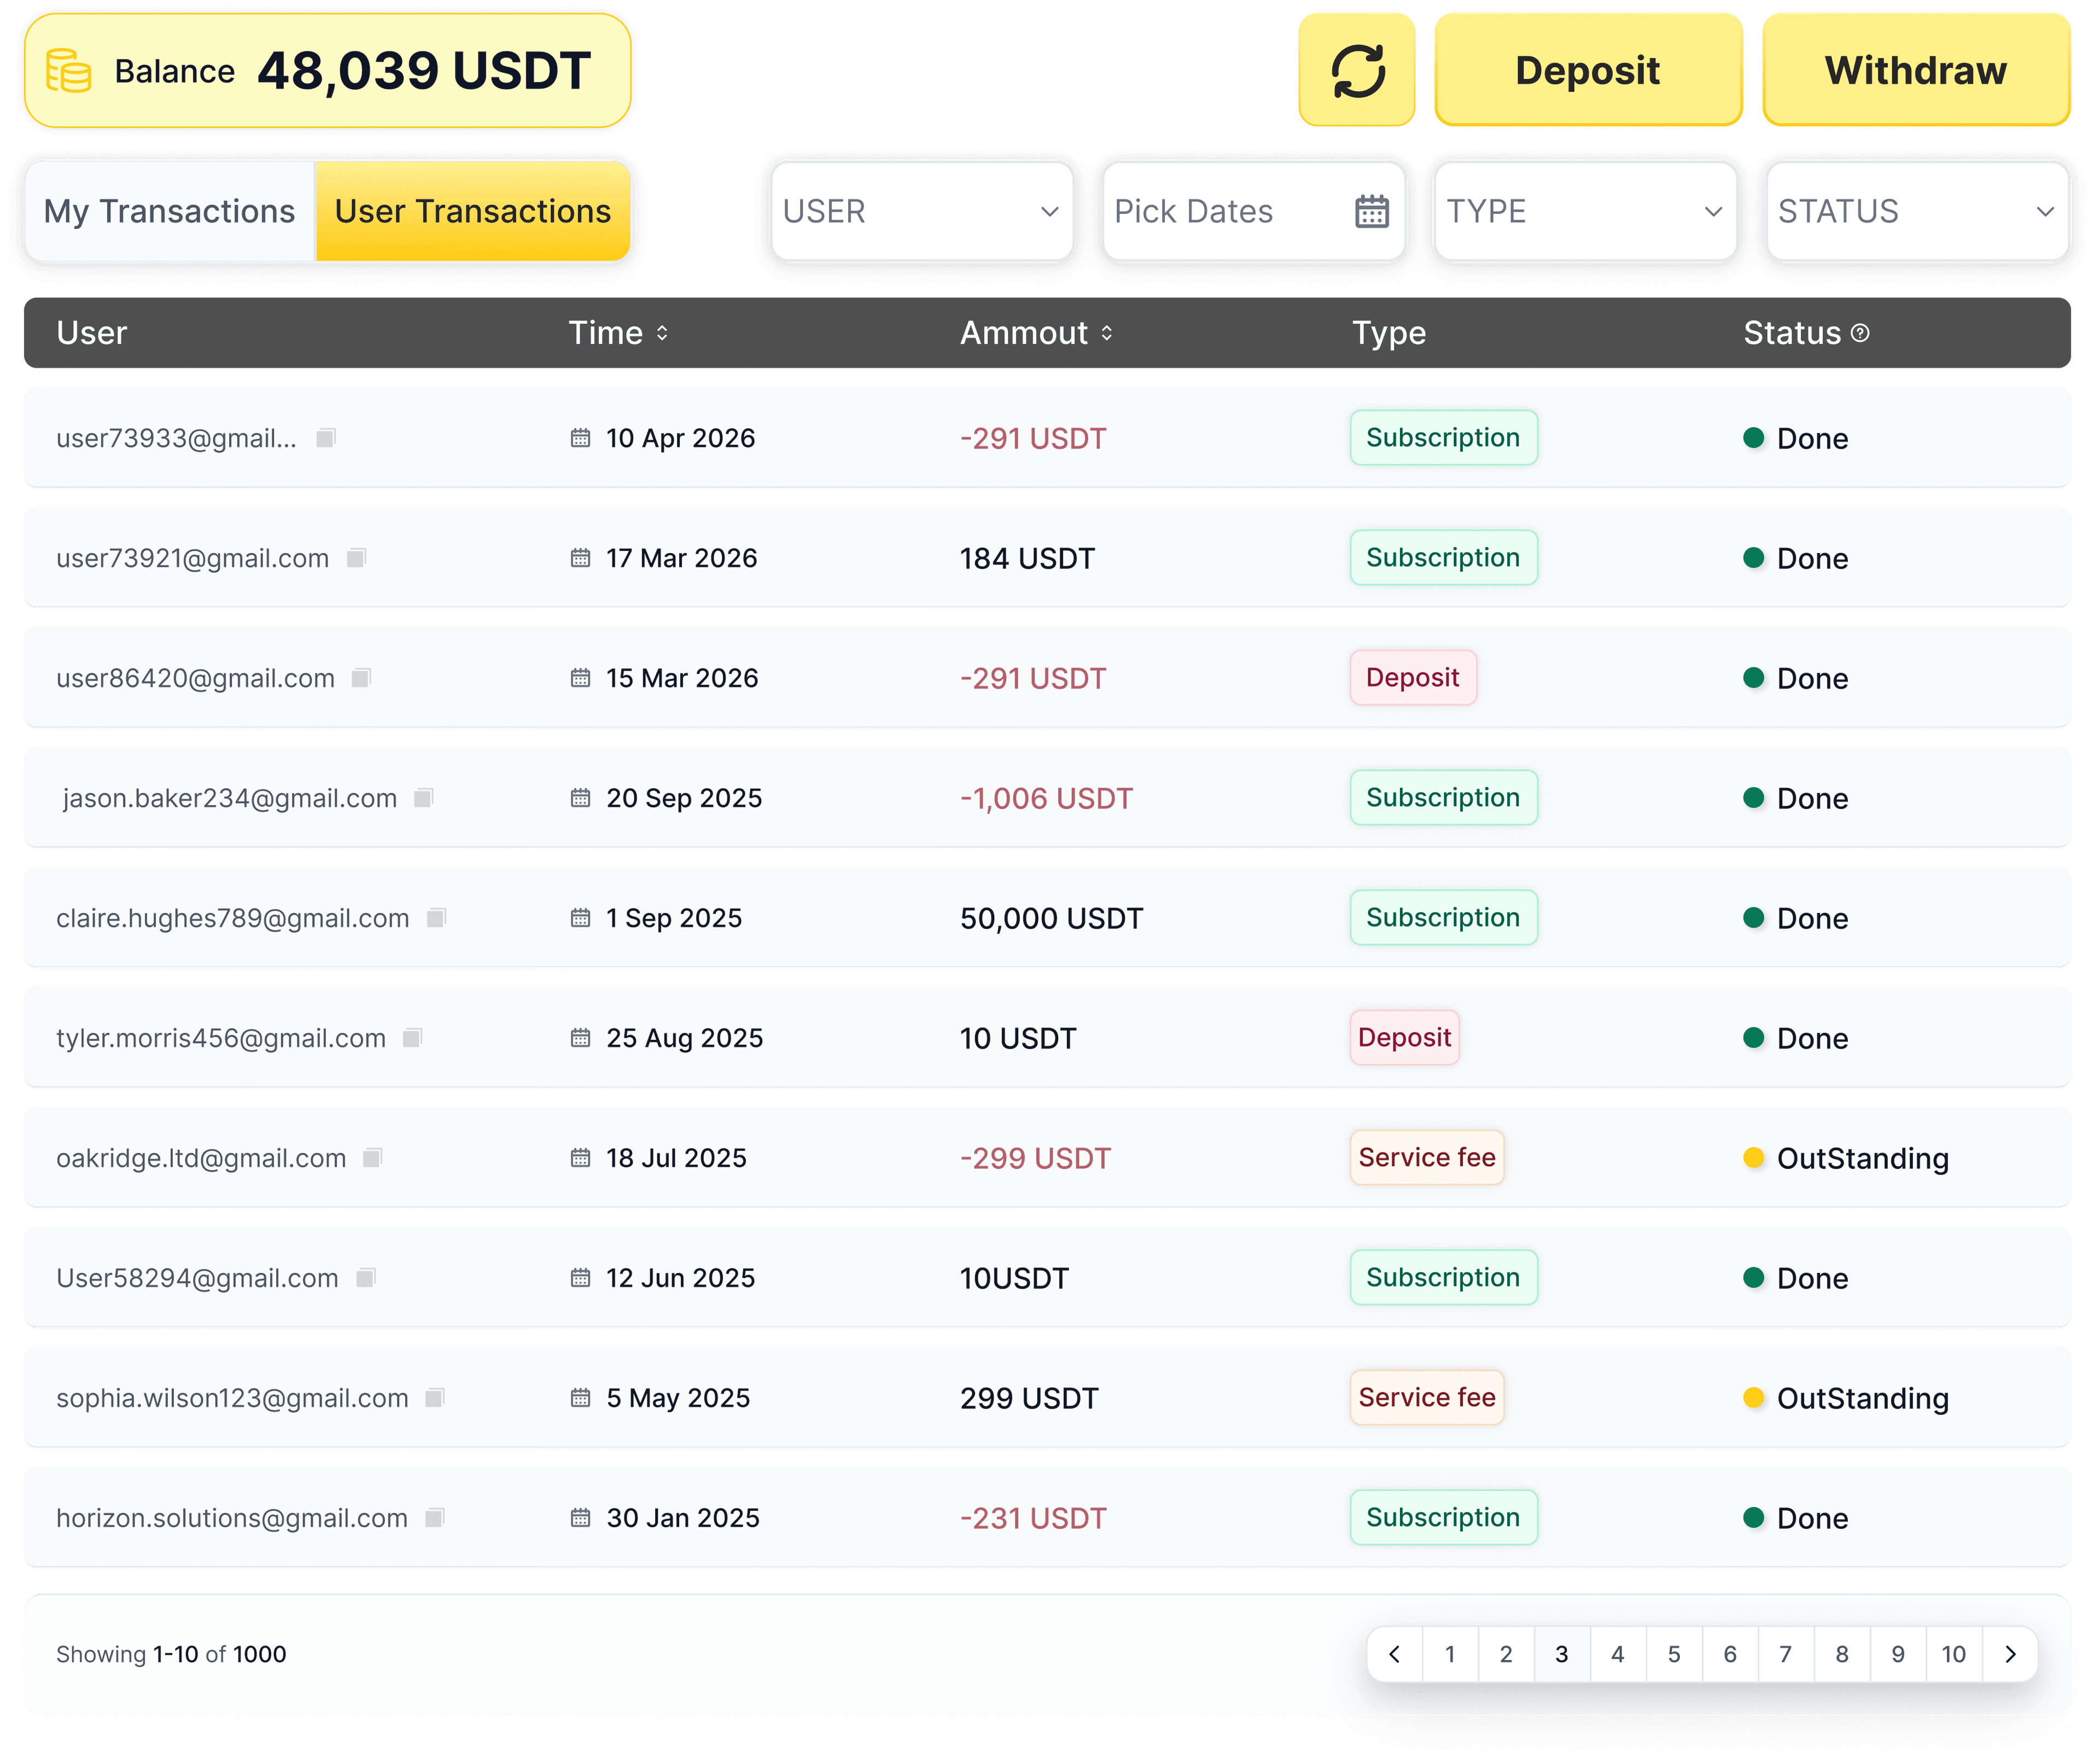Open the USER filter dropdown
The width and height of the screenshot is (2100, 1763).
click(922, 211)
